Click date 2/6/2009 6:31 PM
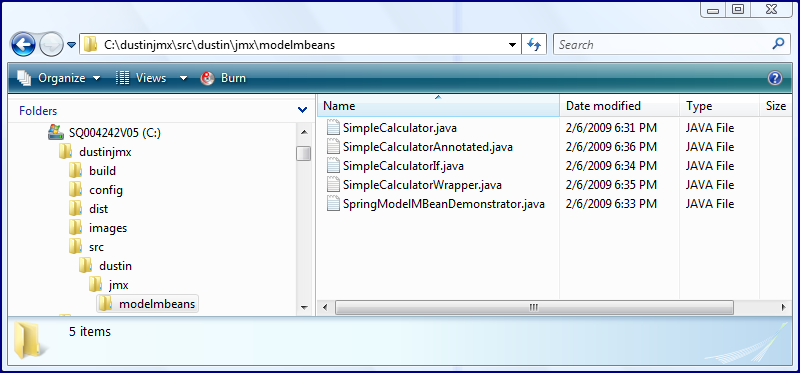 (611, 128)
